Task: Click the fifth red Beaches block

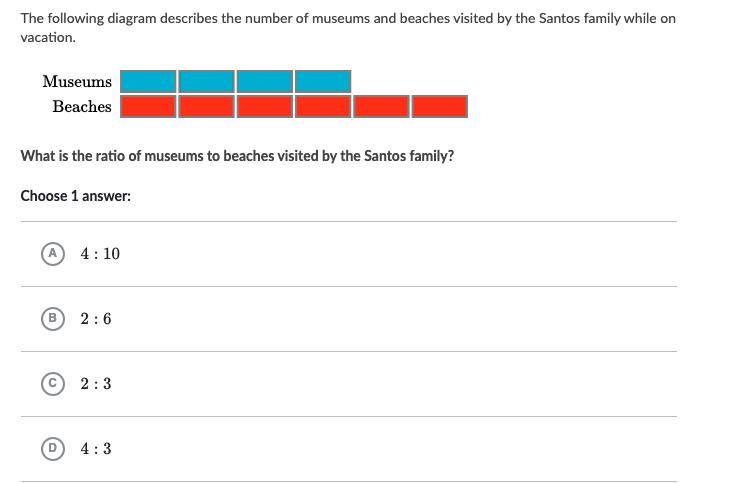Action: (x=381, y=106)
